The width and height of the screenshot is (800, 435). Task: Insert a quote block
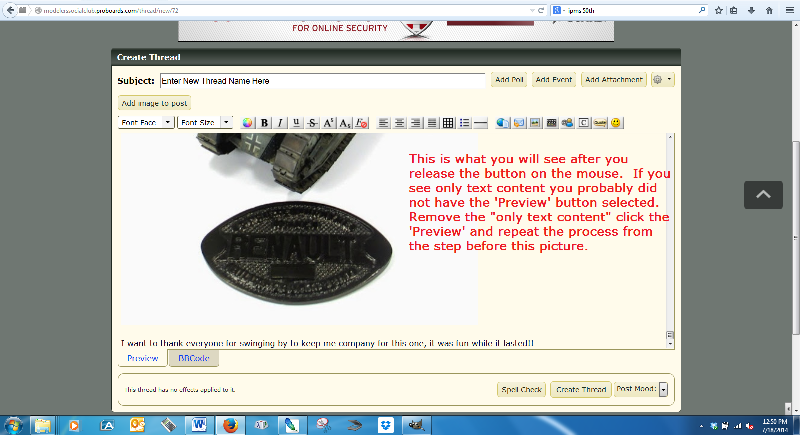coord(600,123)
